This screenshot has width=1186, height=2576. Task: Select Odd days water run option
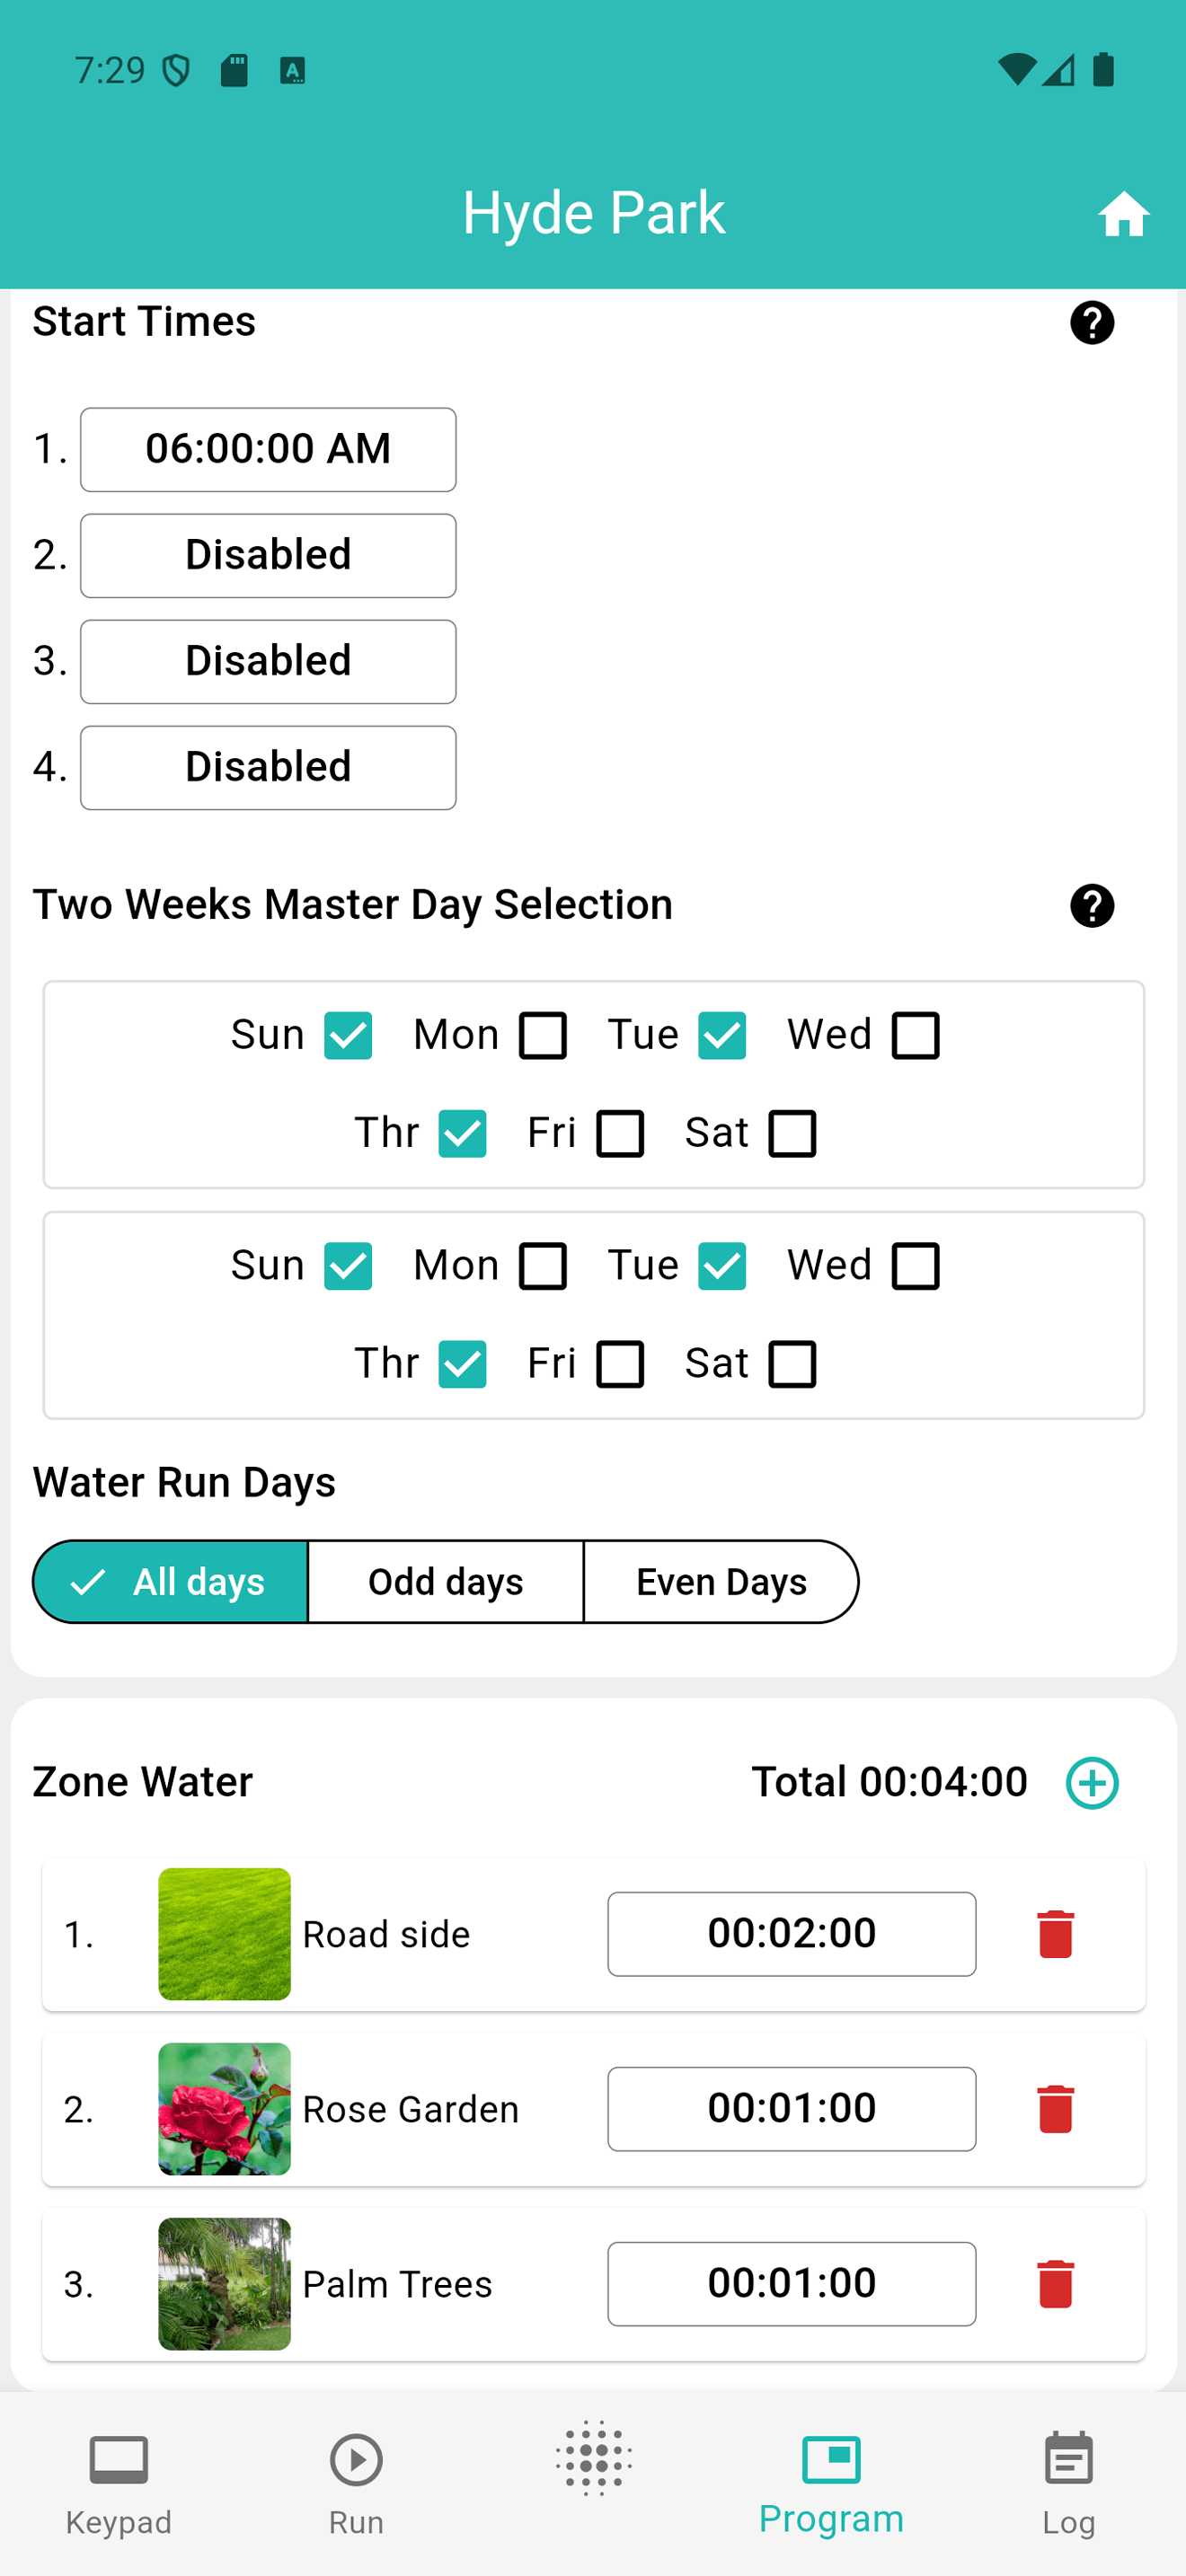(446, 1582)
